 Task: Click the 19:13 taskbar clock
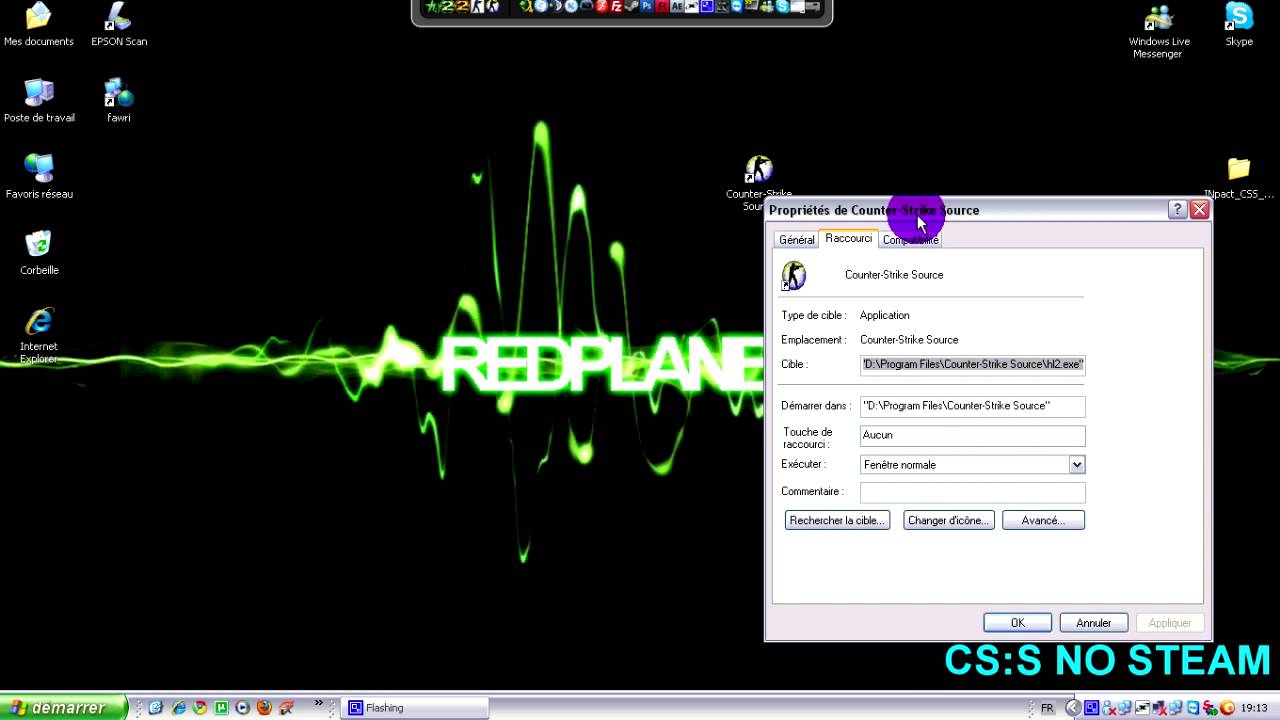coord(1255,708)
